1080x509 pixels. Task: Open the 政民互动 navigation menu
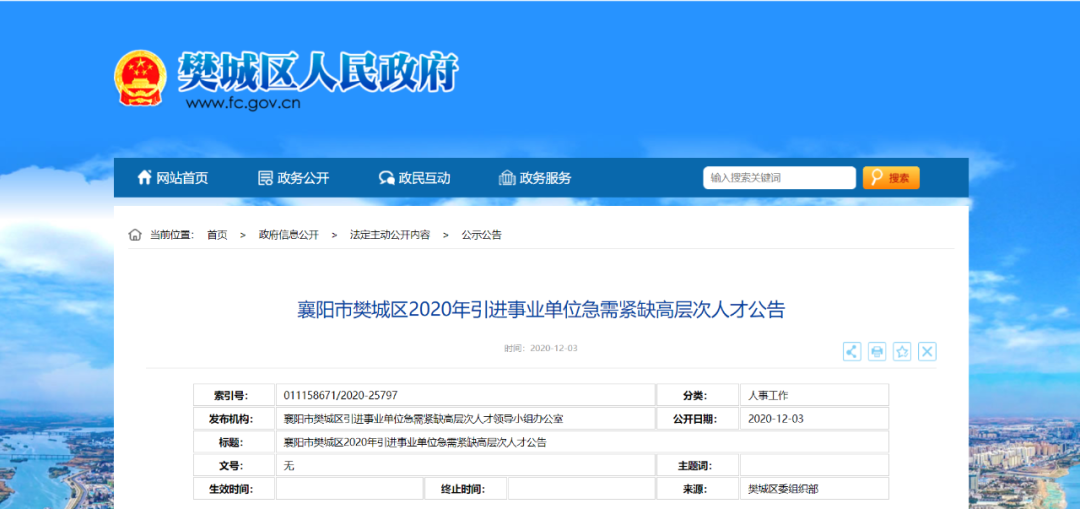click(x=424, y=178)
